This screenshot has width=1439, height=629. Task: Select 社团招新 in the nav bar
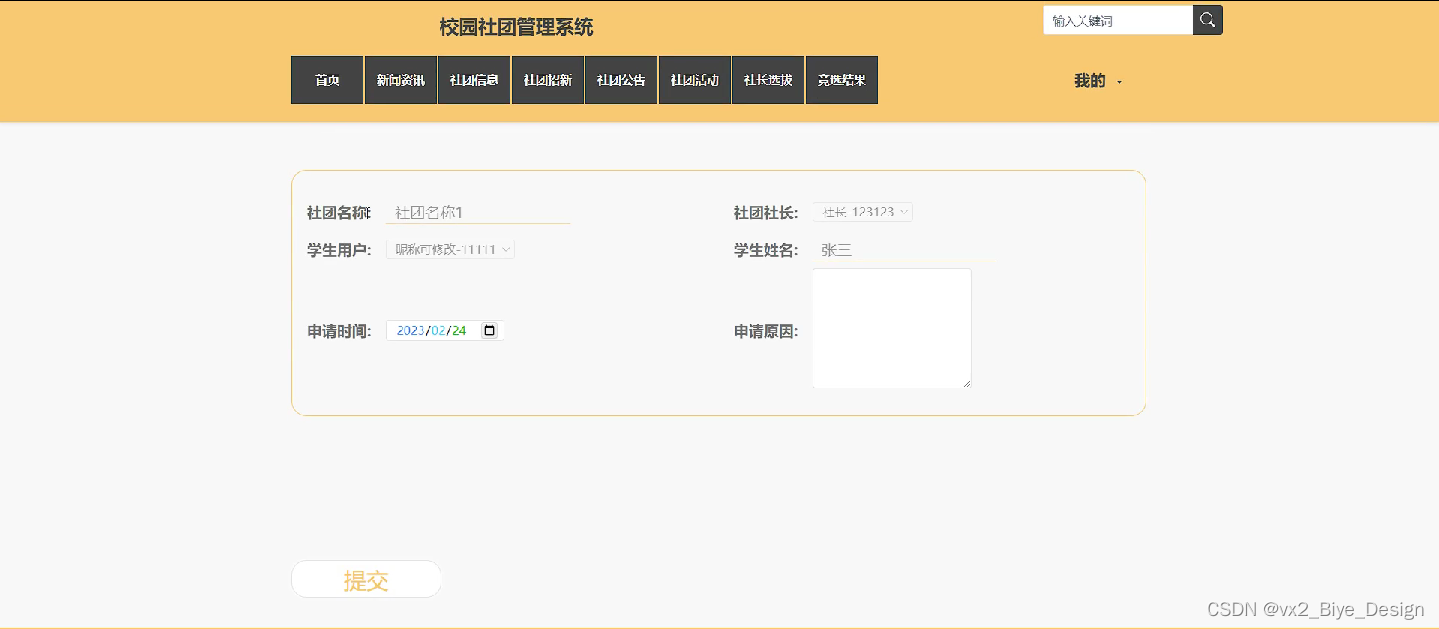click(x=548, y=80)
